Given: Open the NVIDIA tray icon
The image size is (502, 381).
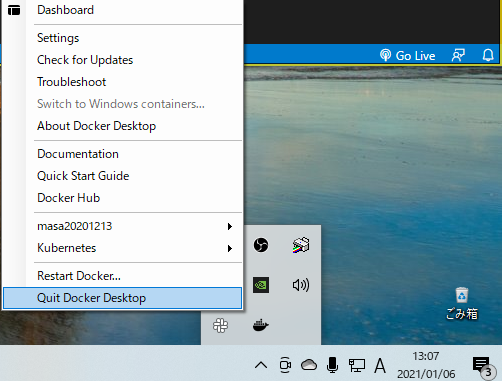Looking at the screenshot, I should tap(261, 285).
